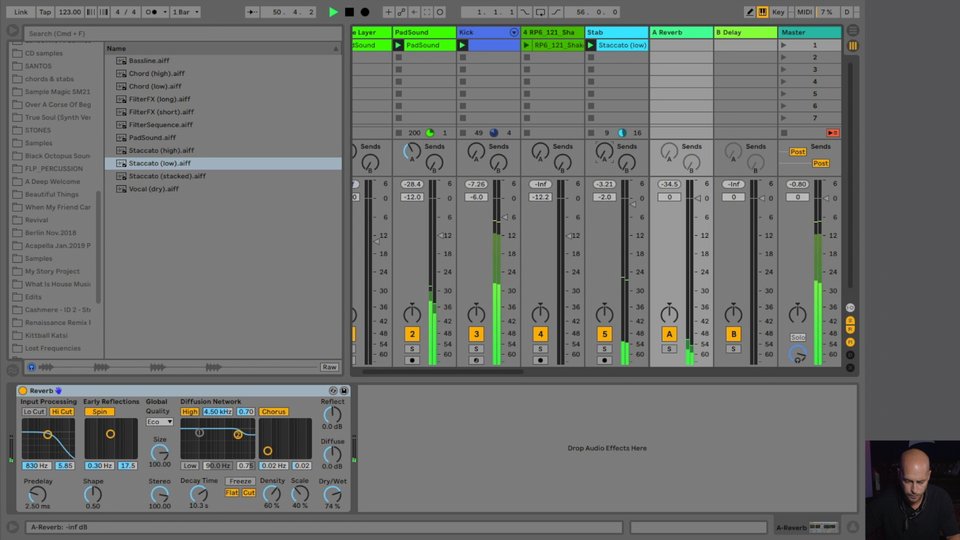The image size is (960, 540).
Task: Toggle the Follow playback arrow icon
Action: [x=251, y=12]
